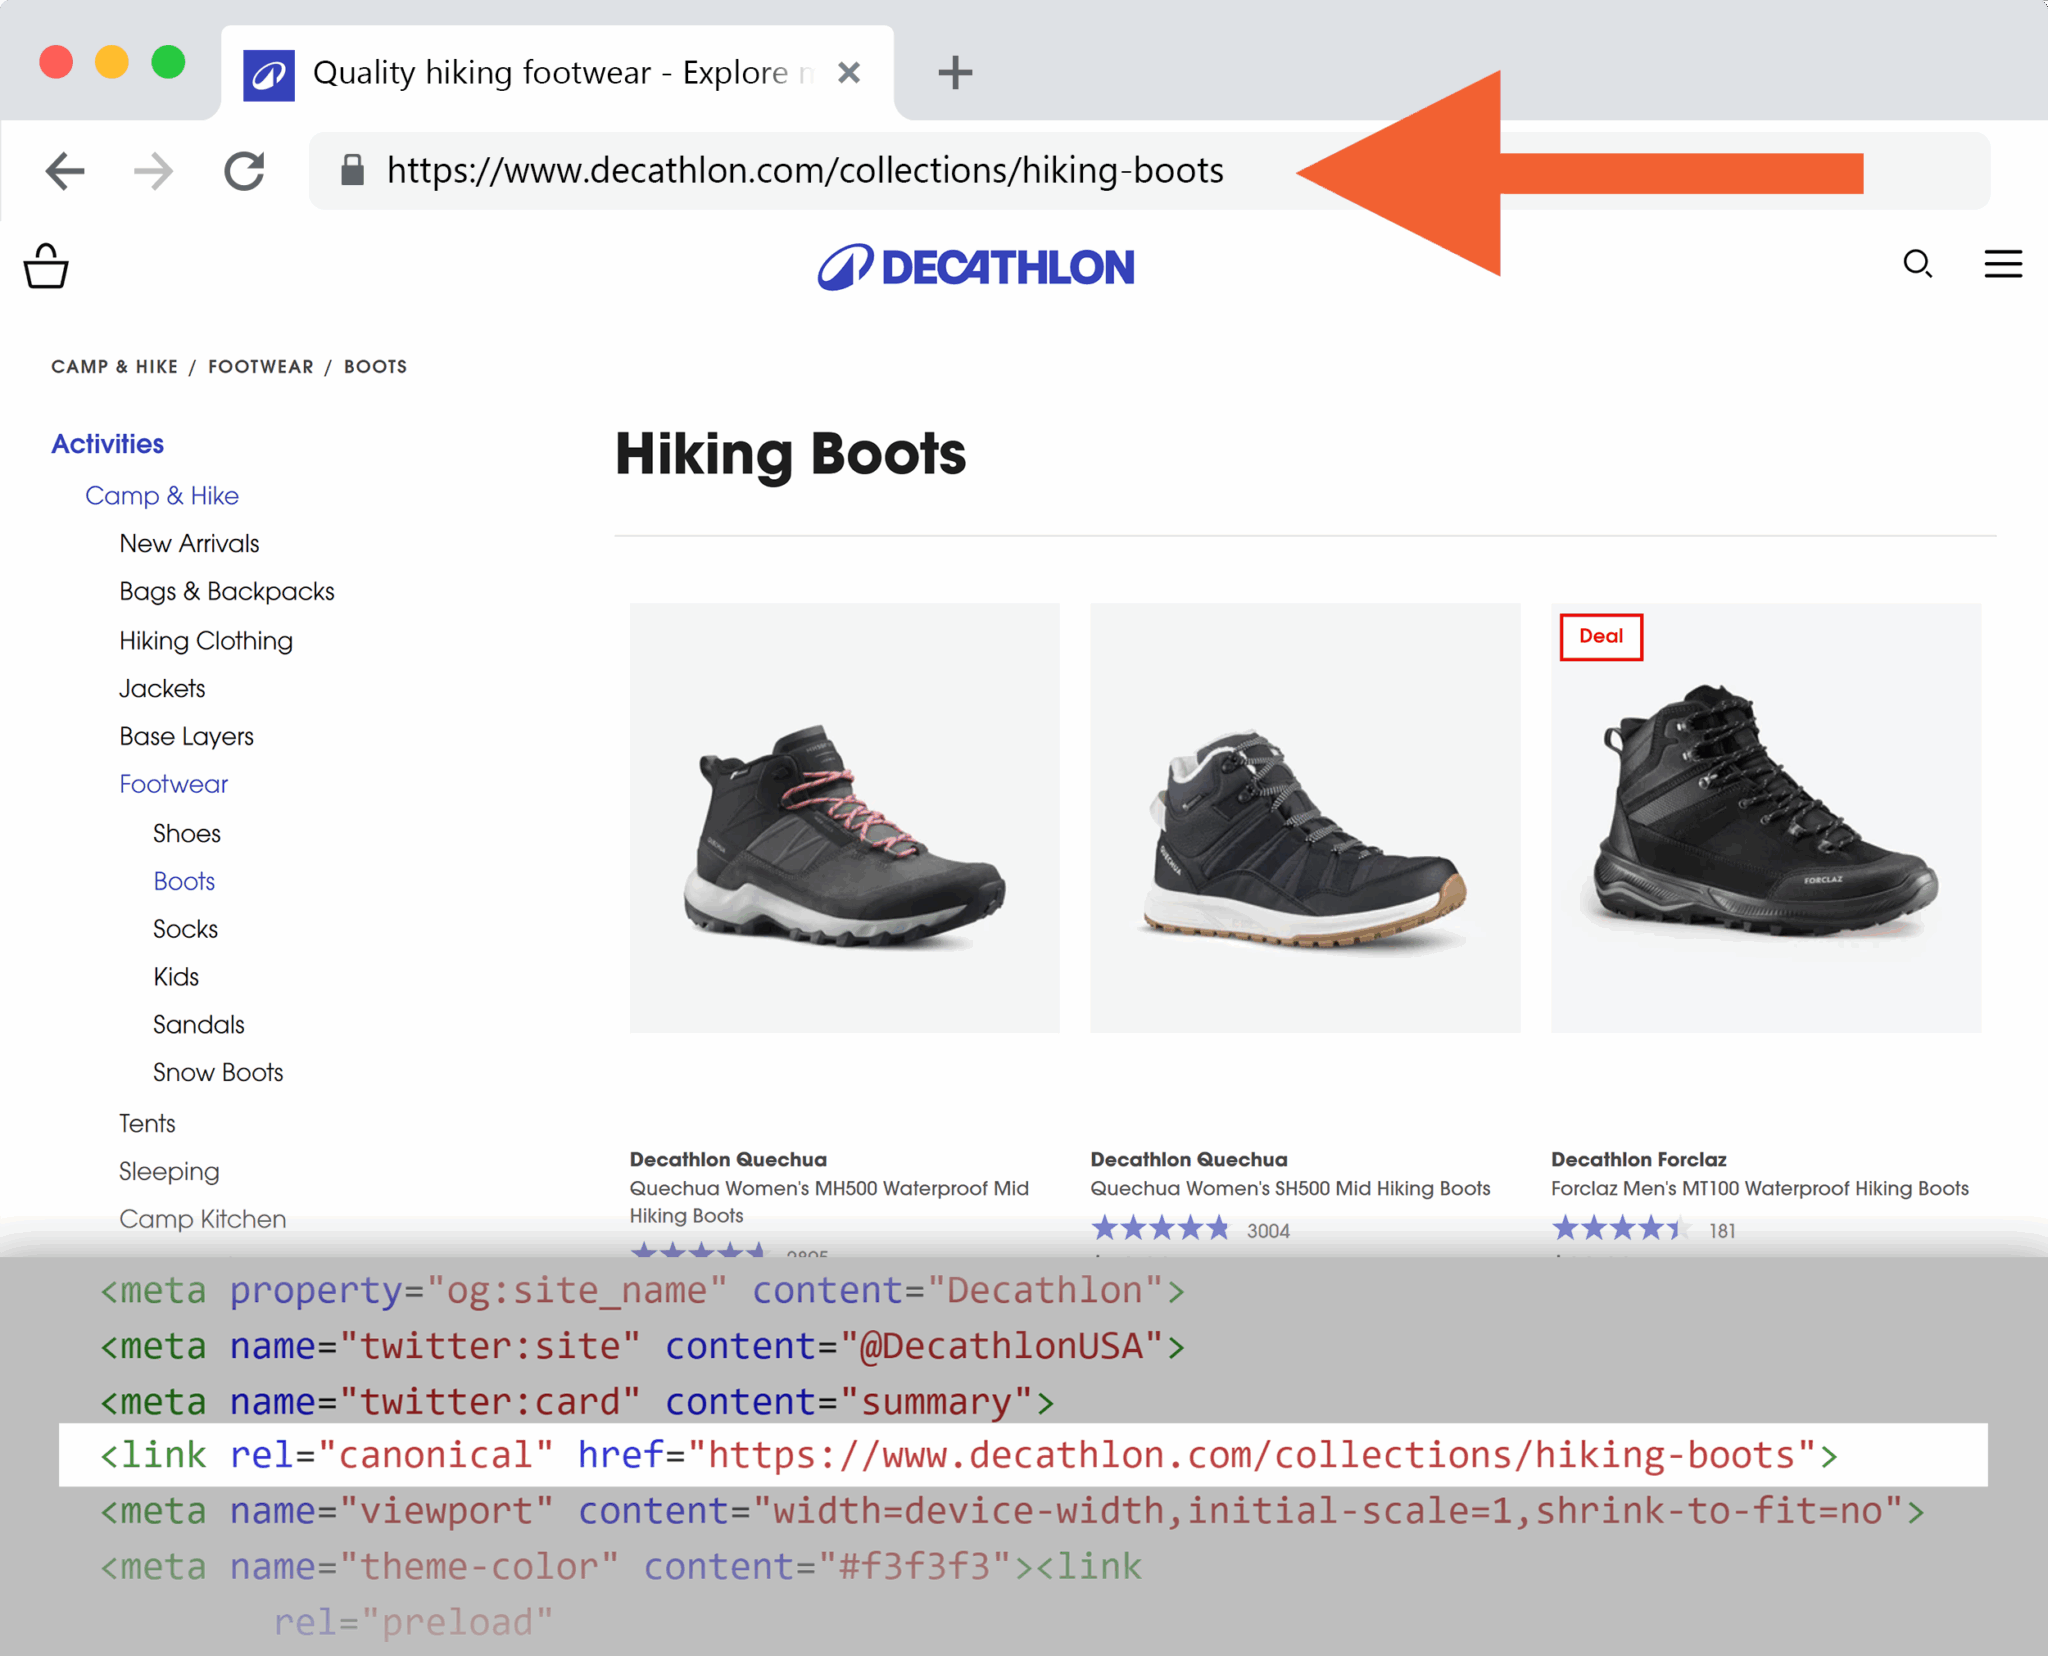The width and height of the screenshot is (2048, 1656).
Task: Open the MH500 Waterproof Mid boot image
Action: pyautogui.click(x=844, y=818)
